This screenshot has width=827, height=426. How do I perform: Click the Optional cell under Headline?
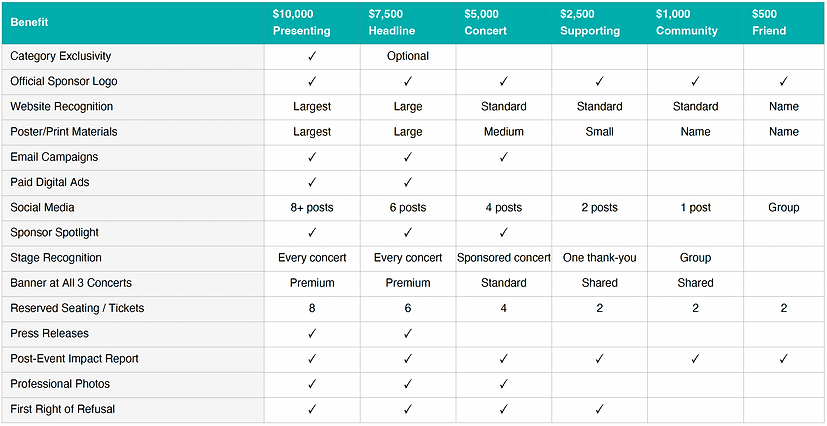[x=408, y=56]
